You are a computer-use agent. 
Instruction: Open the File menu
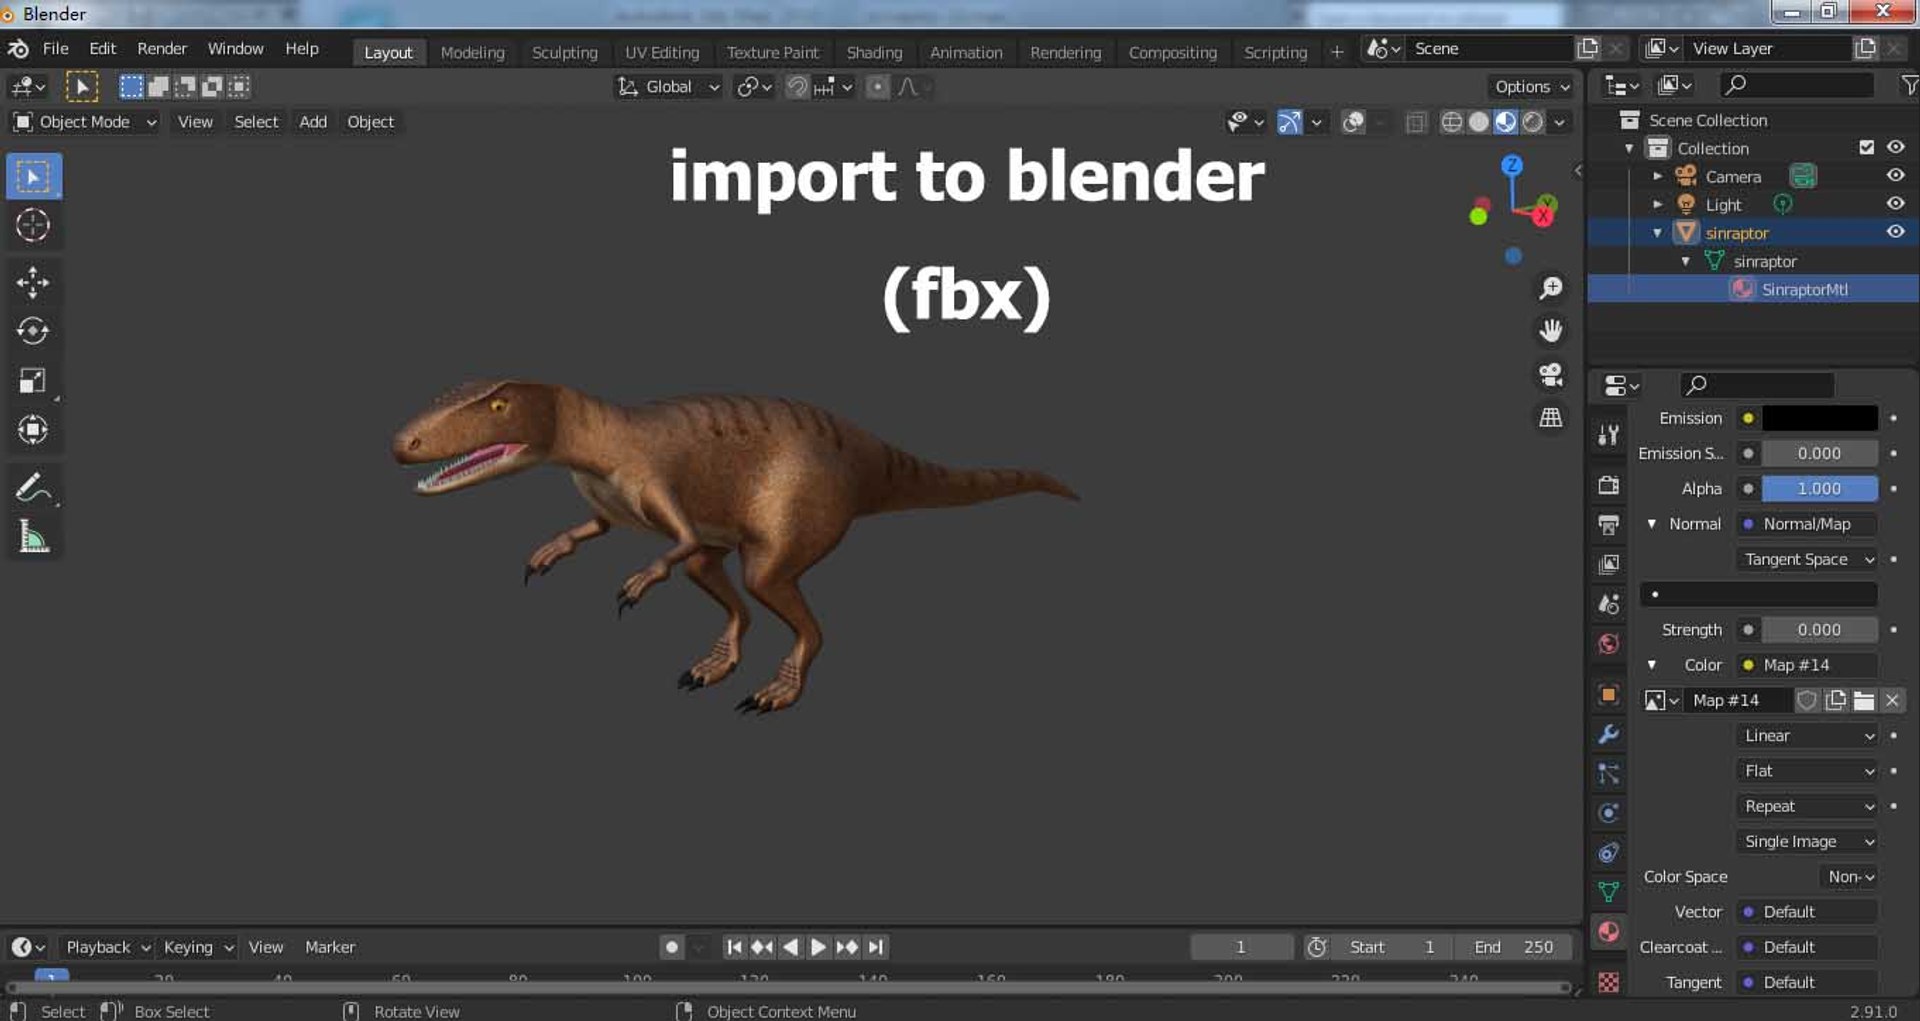click(x=56, y=49)
